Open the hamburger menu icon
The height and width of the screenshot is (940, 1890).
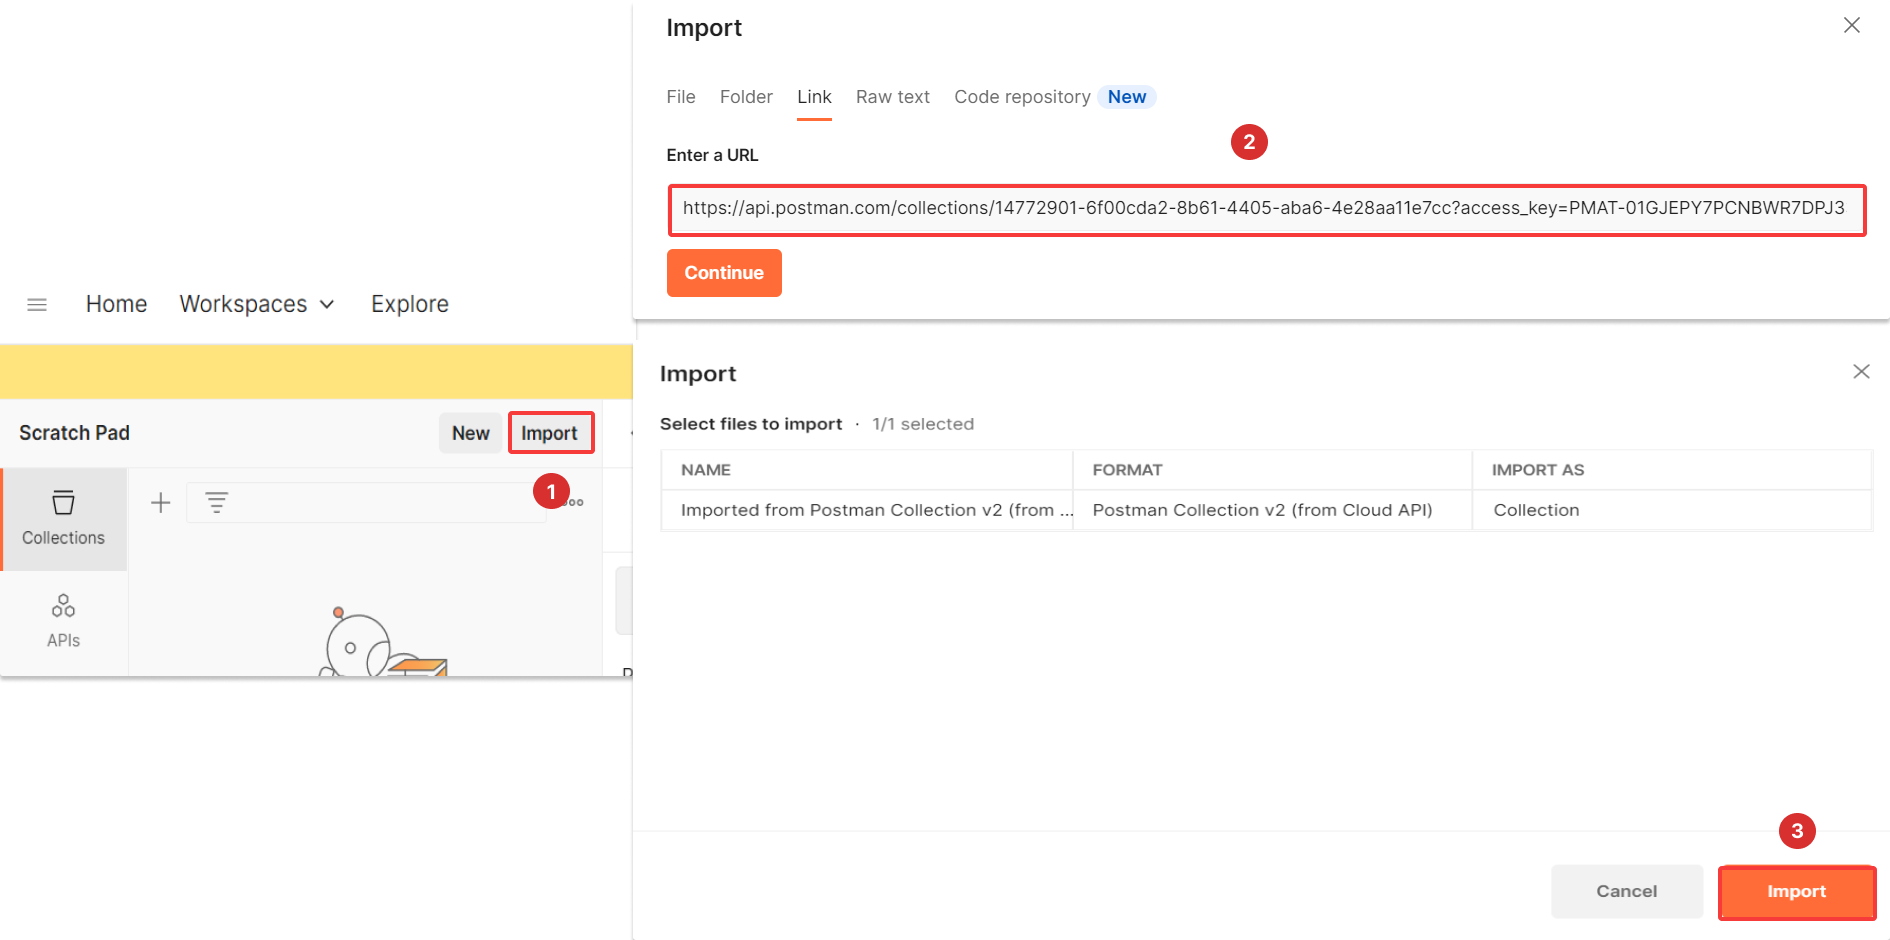coord(37,304)
